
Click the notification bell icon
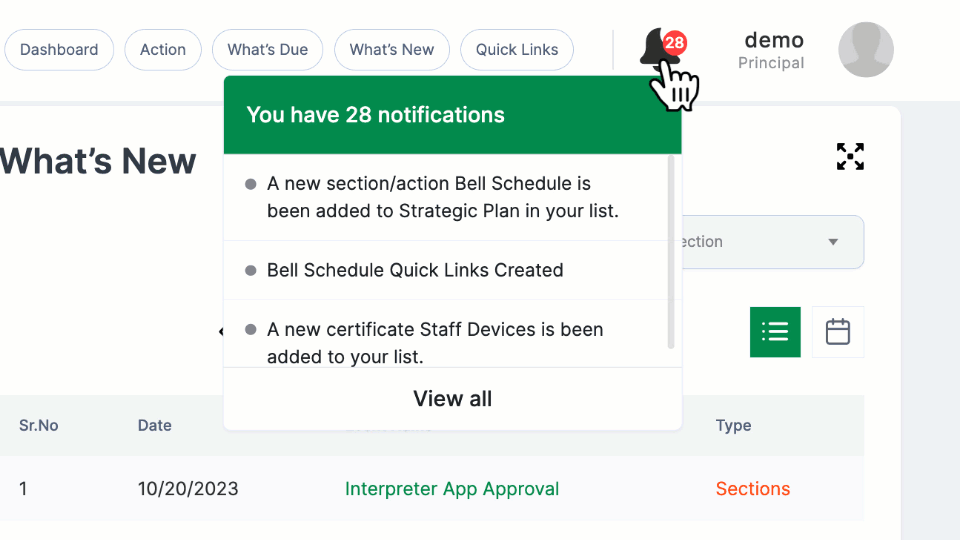coord(658,47)
